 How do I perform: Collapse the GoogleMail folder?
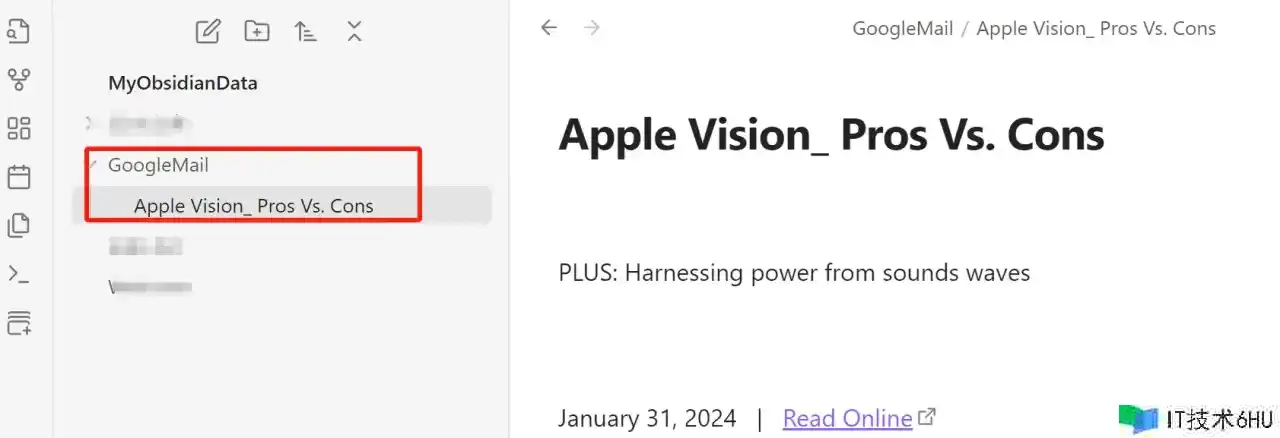(x=91, y=165)
